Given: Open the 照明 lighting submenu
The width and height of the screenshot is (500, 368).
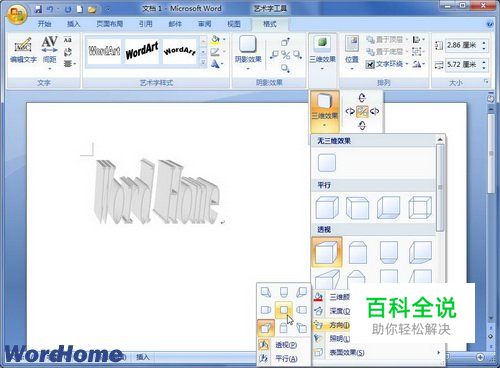Looking at the screenshot, I should (x=332, y=338).
